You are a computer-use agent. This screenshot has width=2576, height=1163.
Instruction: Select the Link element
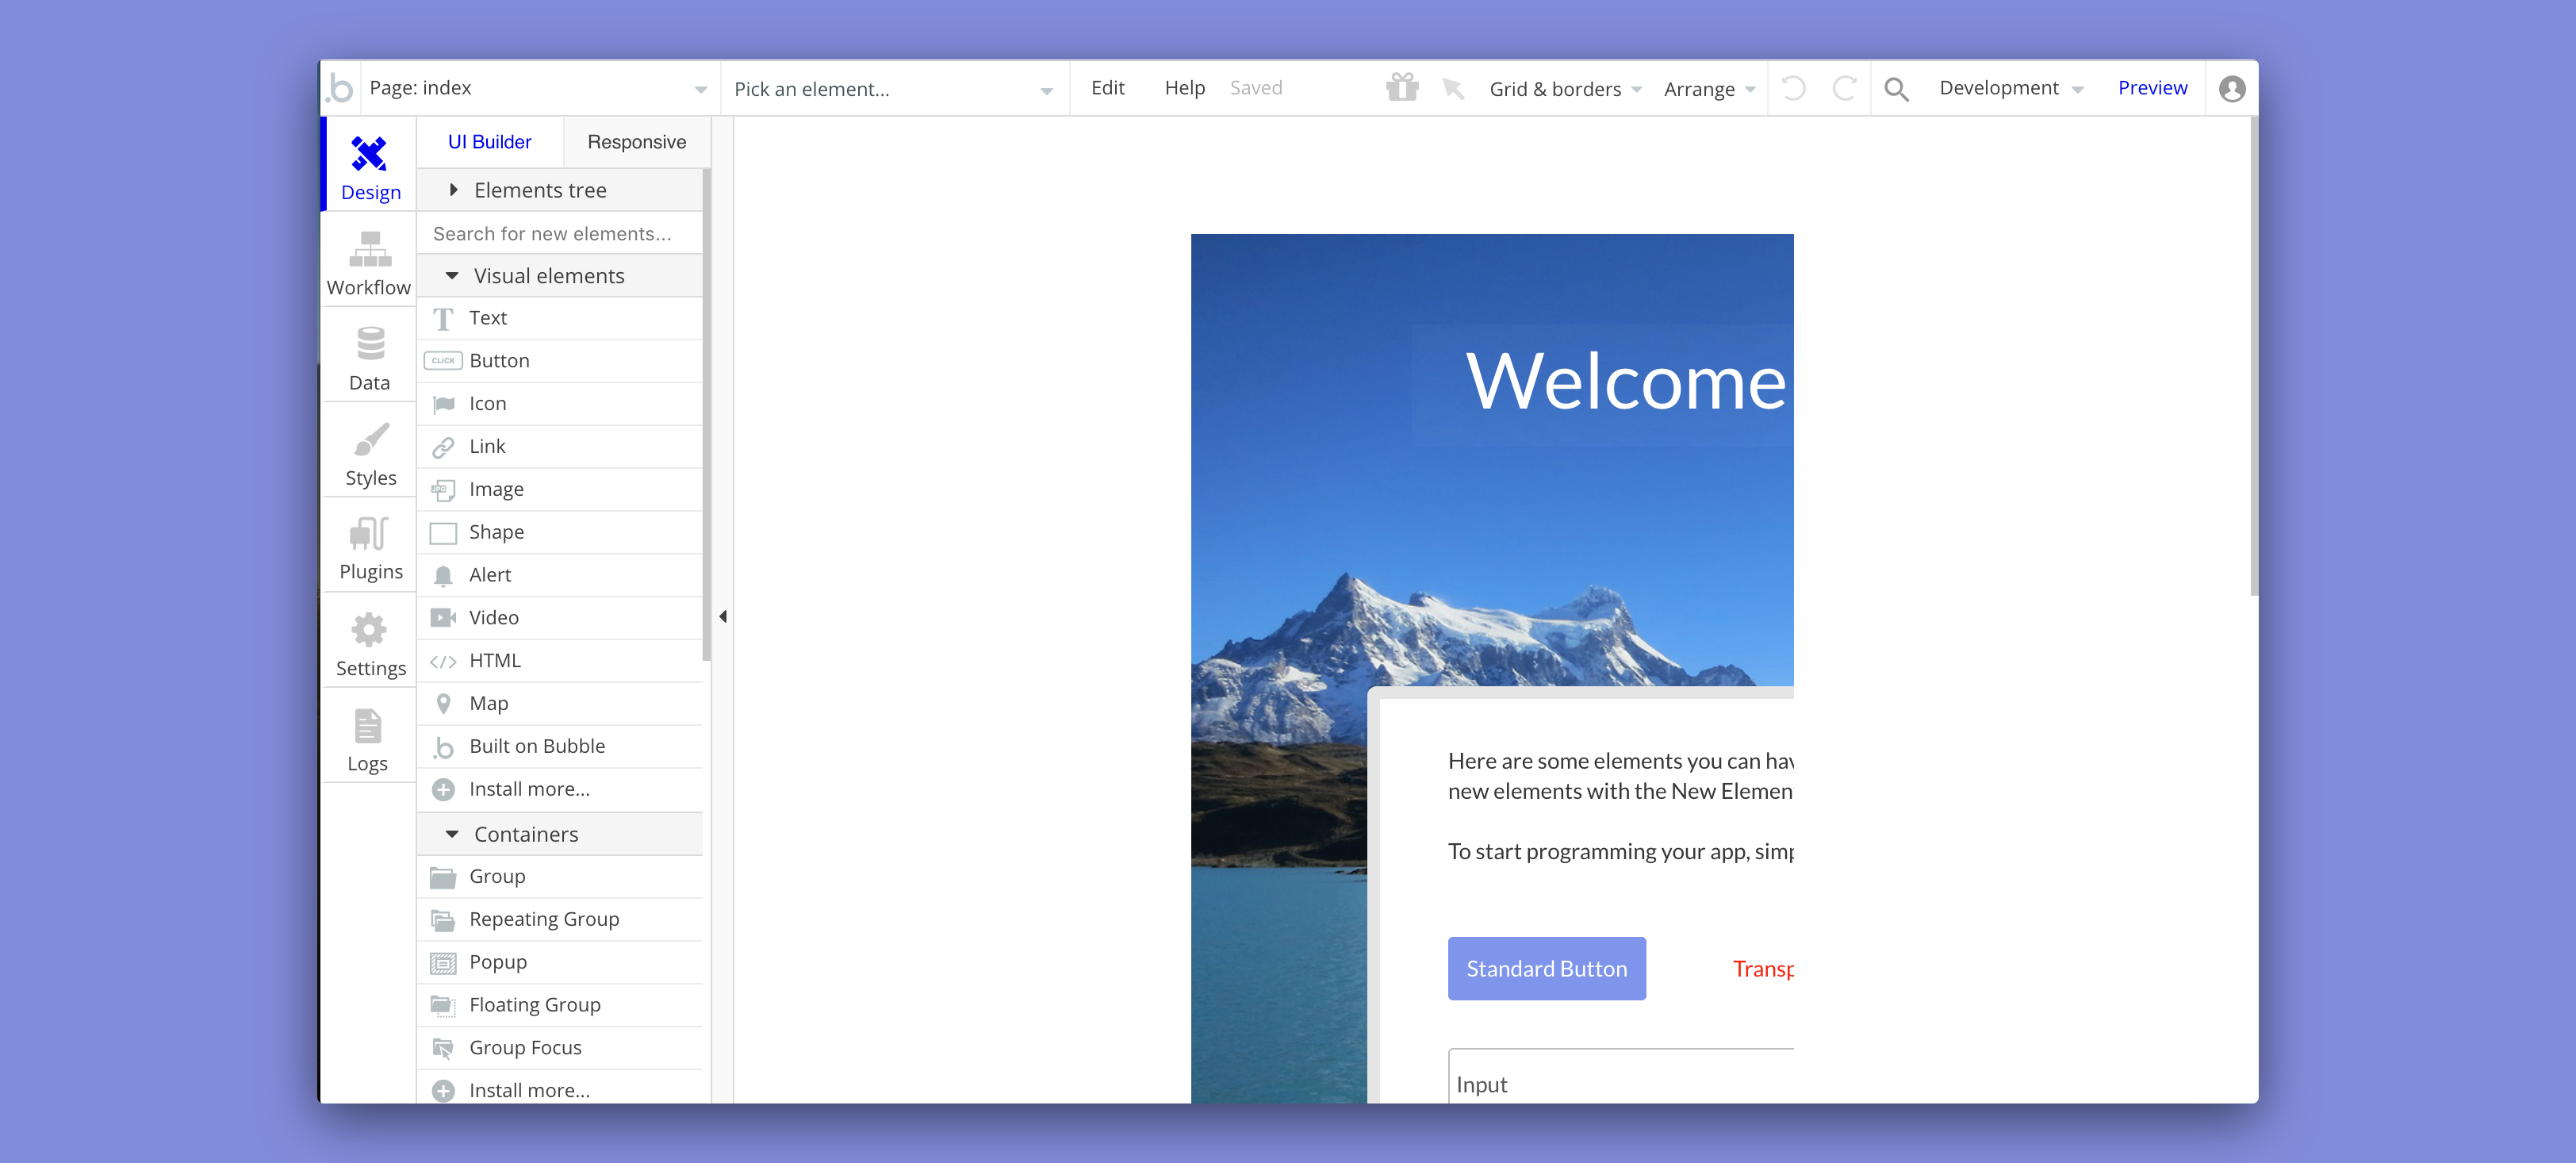[560, 447]
